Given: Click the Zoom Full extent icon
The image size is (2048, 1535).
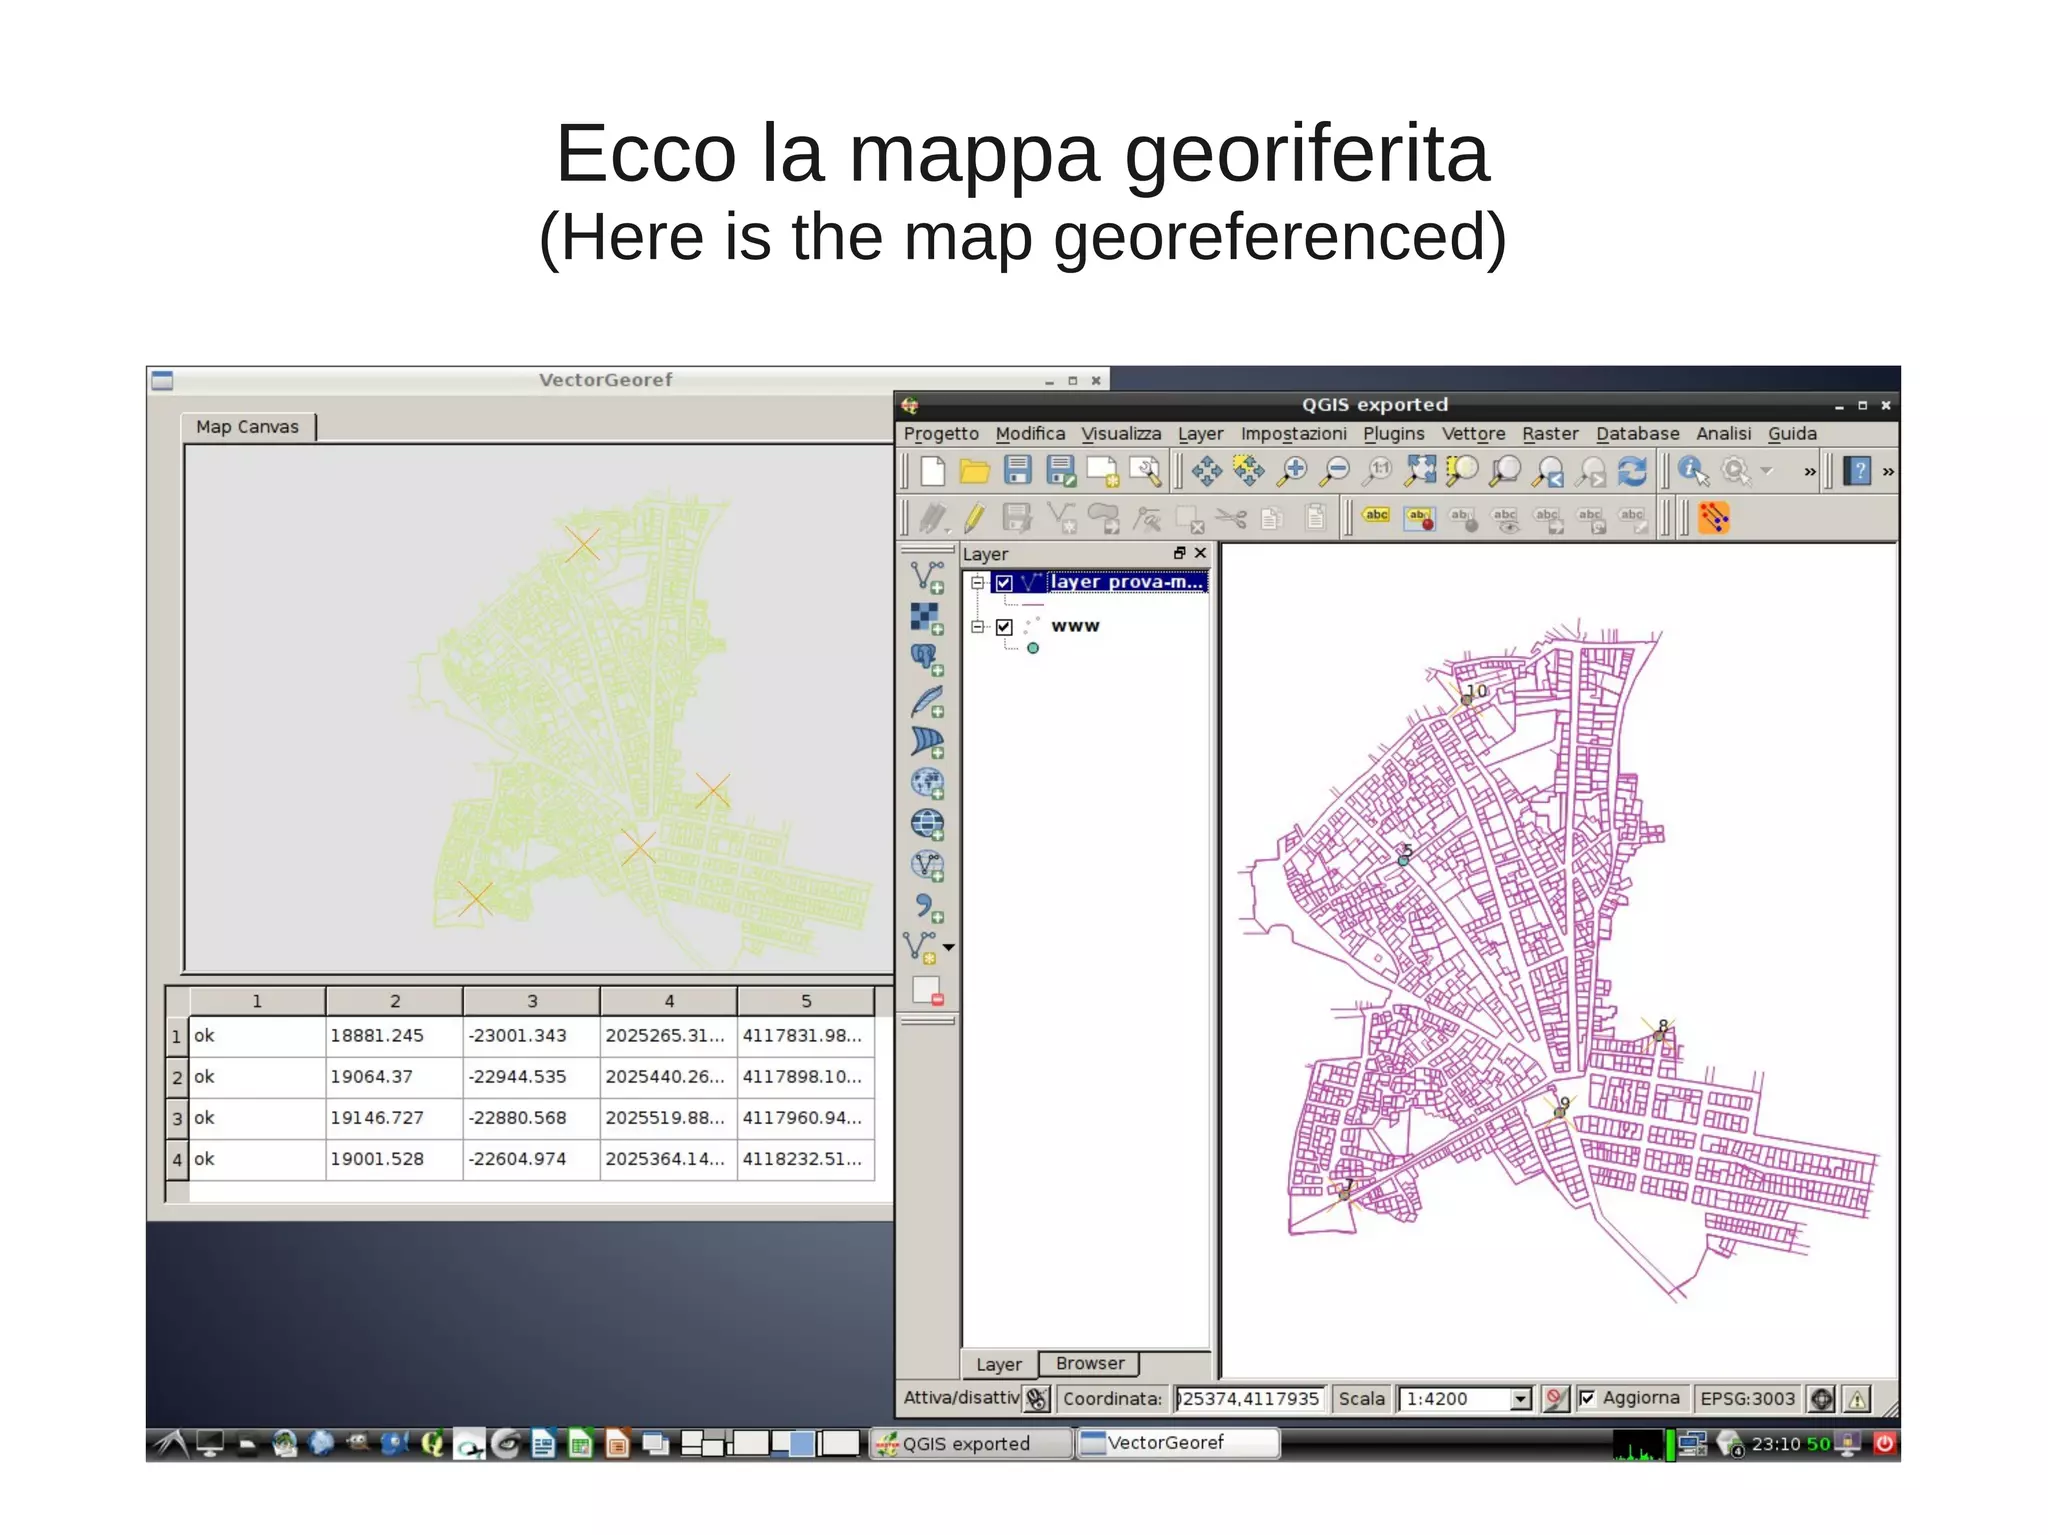Looking at the screenshot, I should pyautogui.click(x=1420, y=471).
